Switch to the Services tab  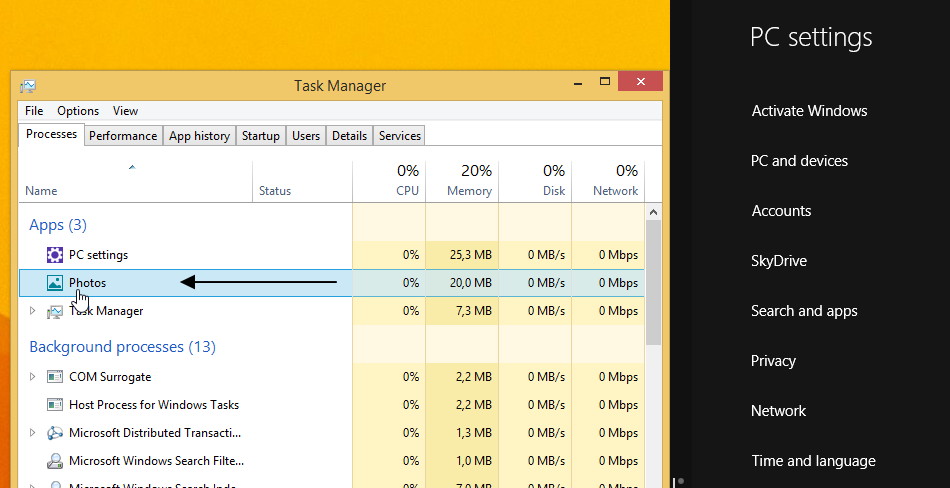pyautogui.click(x=400, y=136)
